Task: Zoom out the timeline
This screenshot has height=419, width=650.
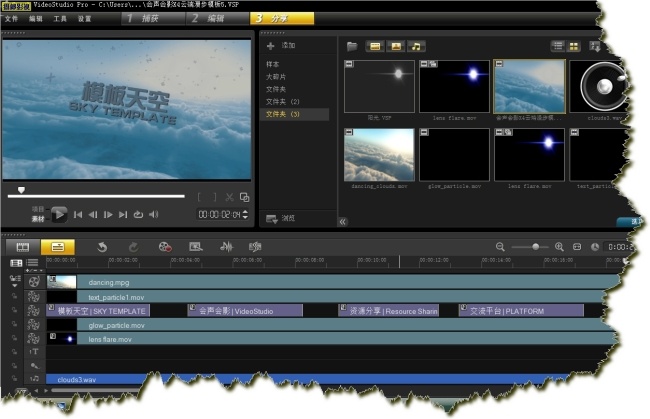Action: [500, 247]
